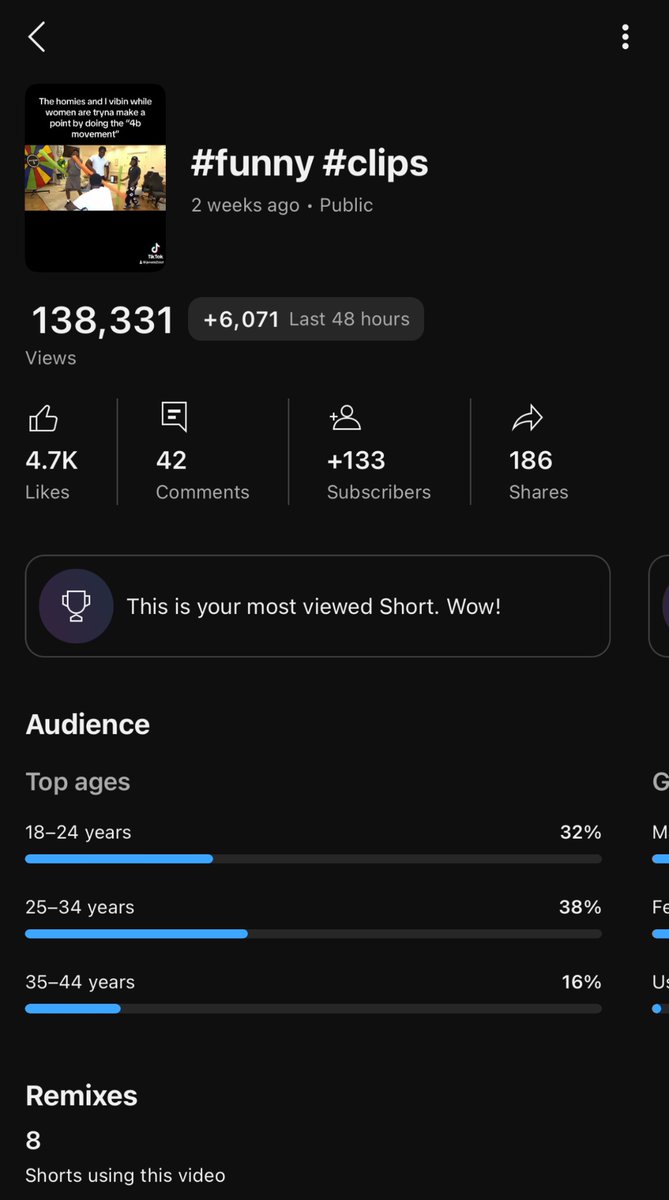Open the most viewed Short card

pyautogui.click(x=318, y=606)
